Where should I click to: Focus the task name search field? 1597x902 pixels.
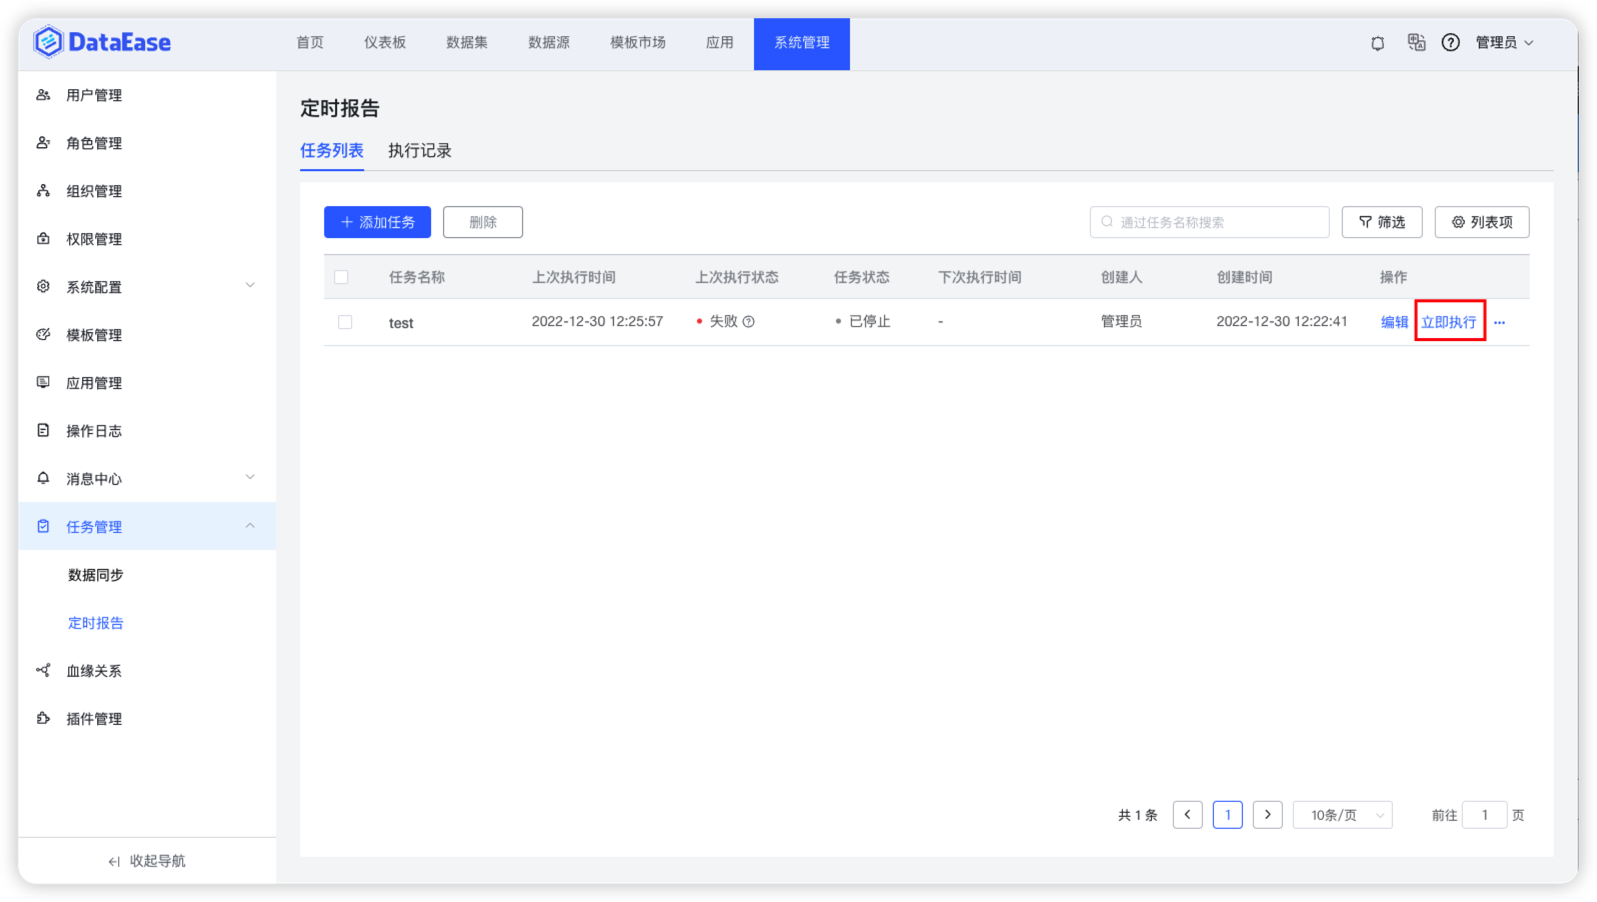point(1209,222)
